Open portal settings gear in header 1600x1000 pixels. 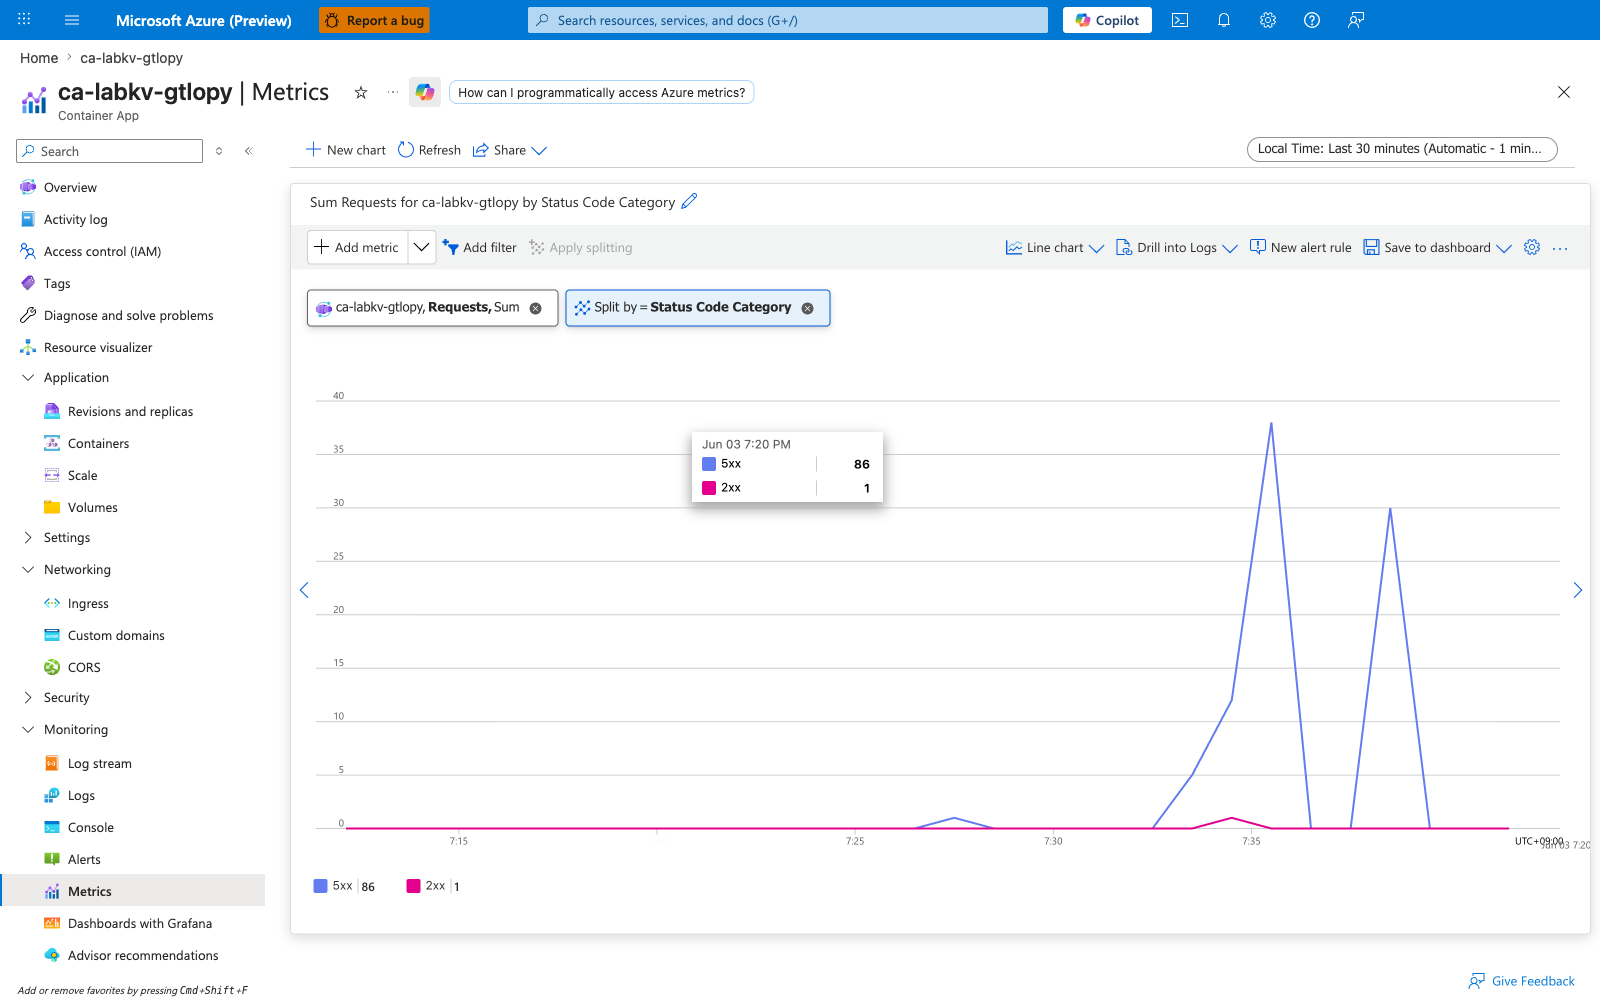coord(1268,20)
